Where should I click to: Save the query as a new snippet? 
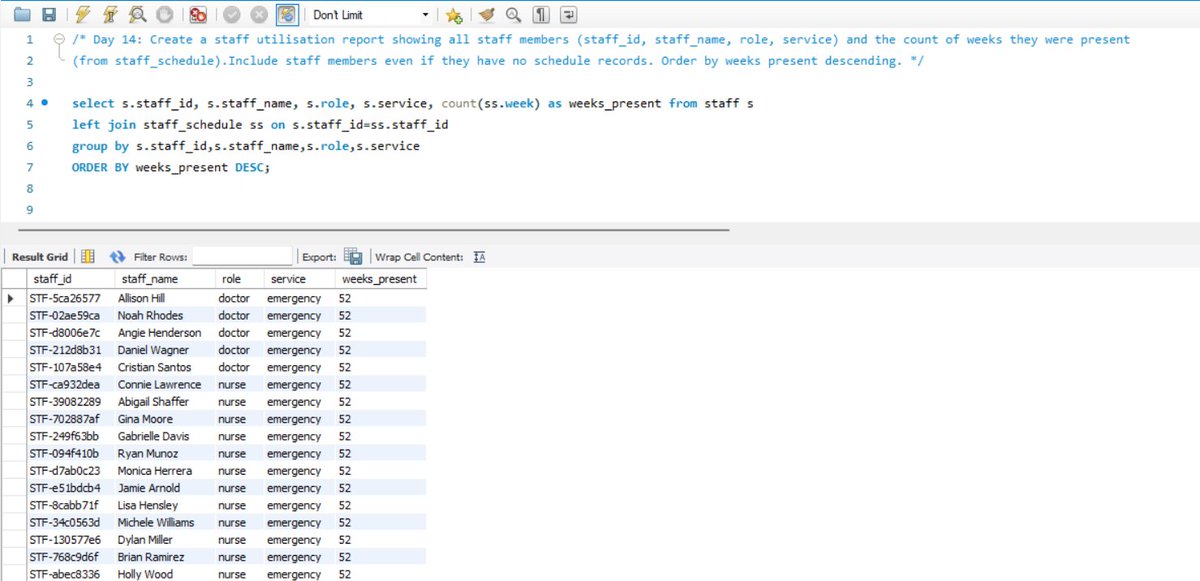(x=453, y=14)
